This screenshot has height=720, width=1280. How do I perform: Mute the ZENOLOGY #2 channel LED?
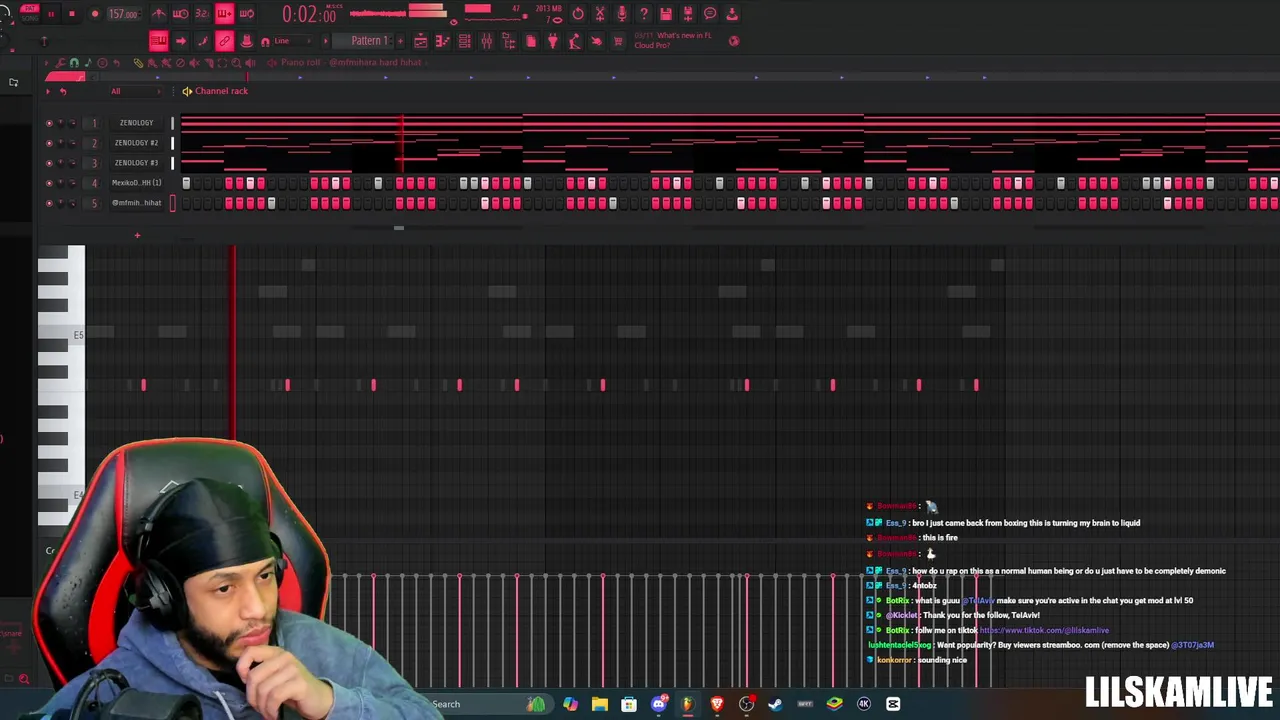49,143
